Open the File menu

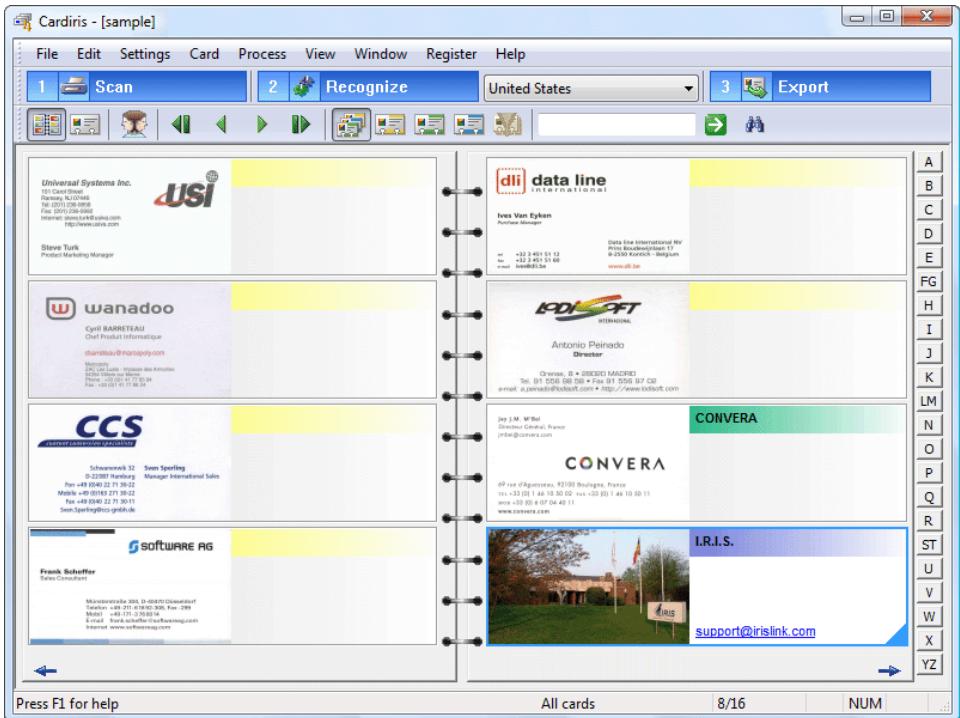[x=47, y=54]
